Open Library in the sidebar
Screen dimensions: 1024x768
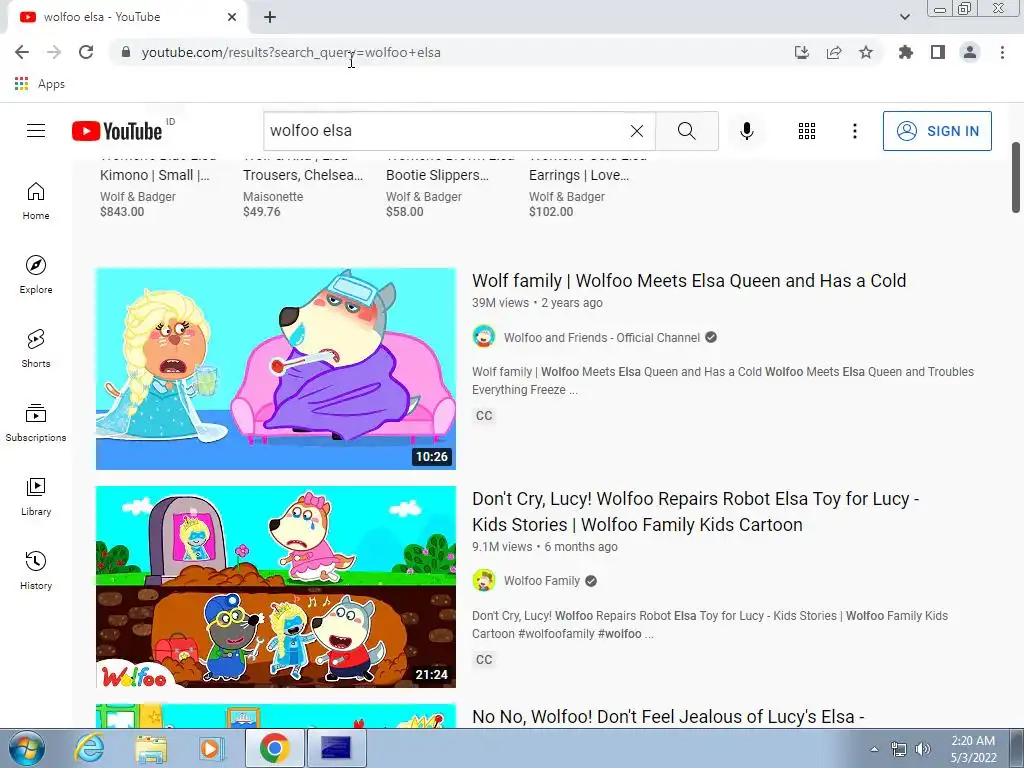(x=36, y=496)
